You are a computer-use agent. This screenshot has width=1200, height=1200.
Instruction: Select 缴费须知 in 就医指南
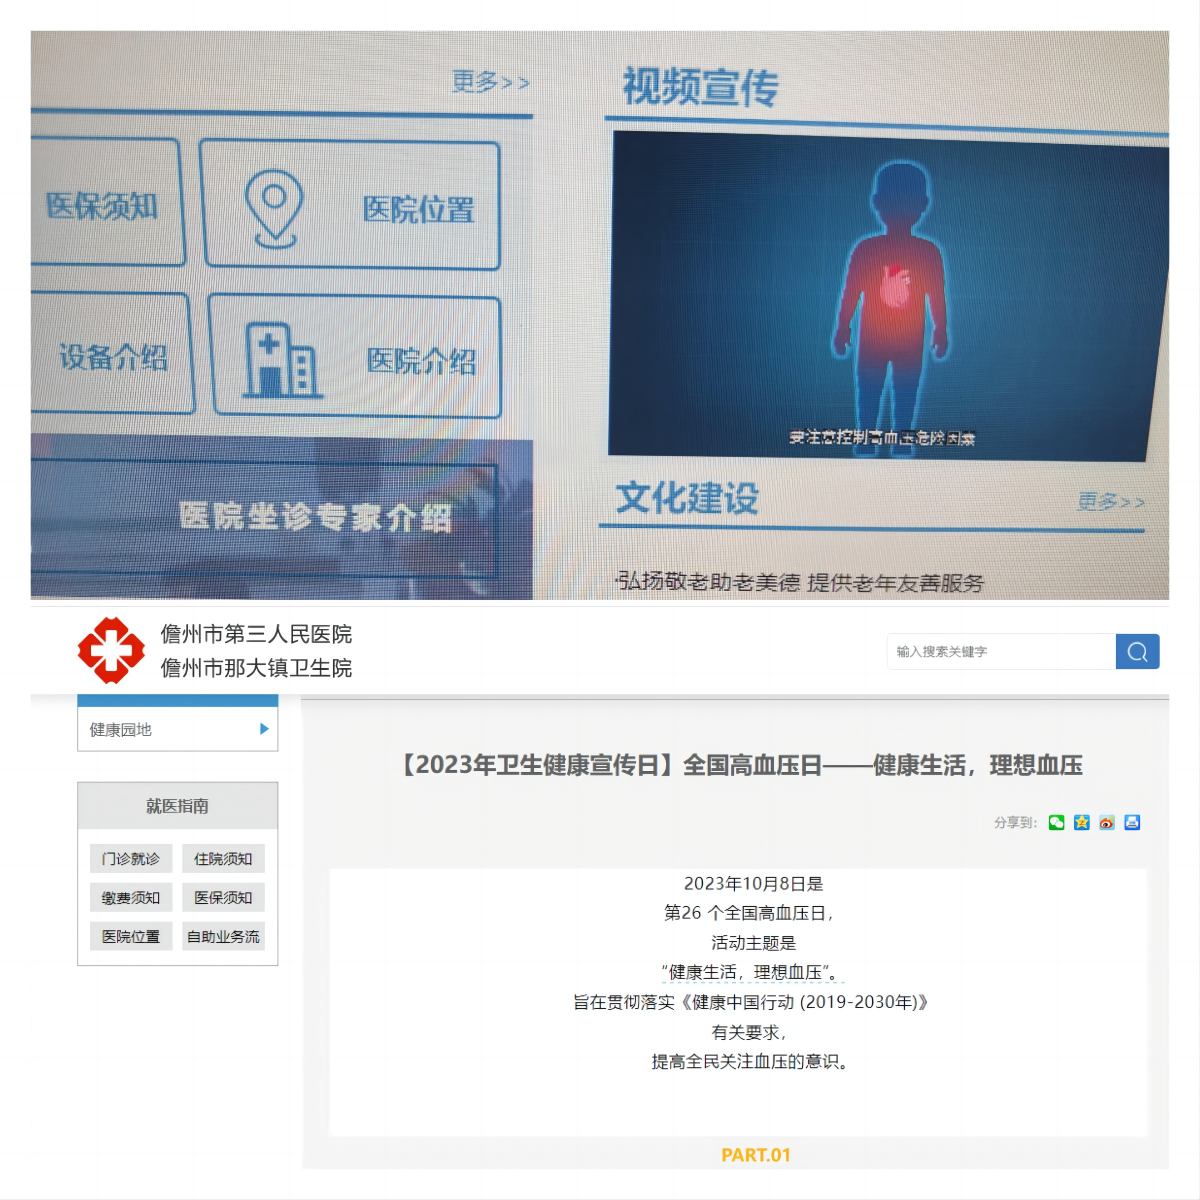click(131, 897)
